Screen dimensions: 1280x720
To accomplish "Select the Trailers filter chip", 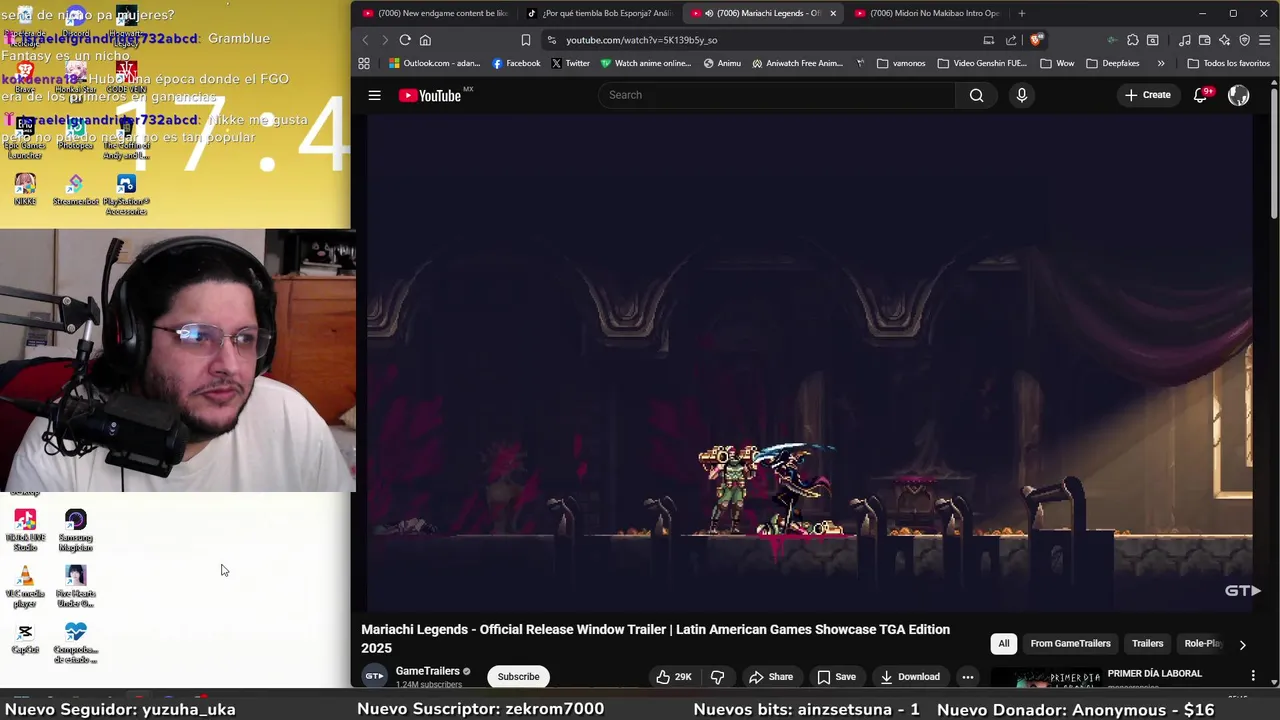I will pos(1147,644).
